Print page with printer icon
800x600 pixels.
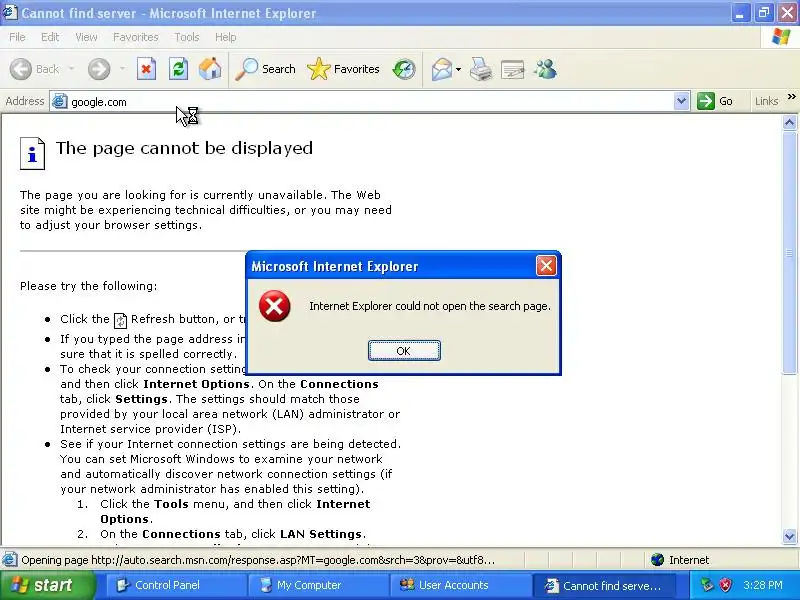481,69
